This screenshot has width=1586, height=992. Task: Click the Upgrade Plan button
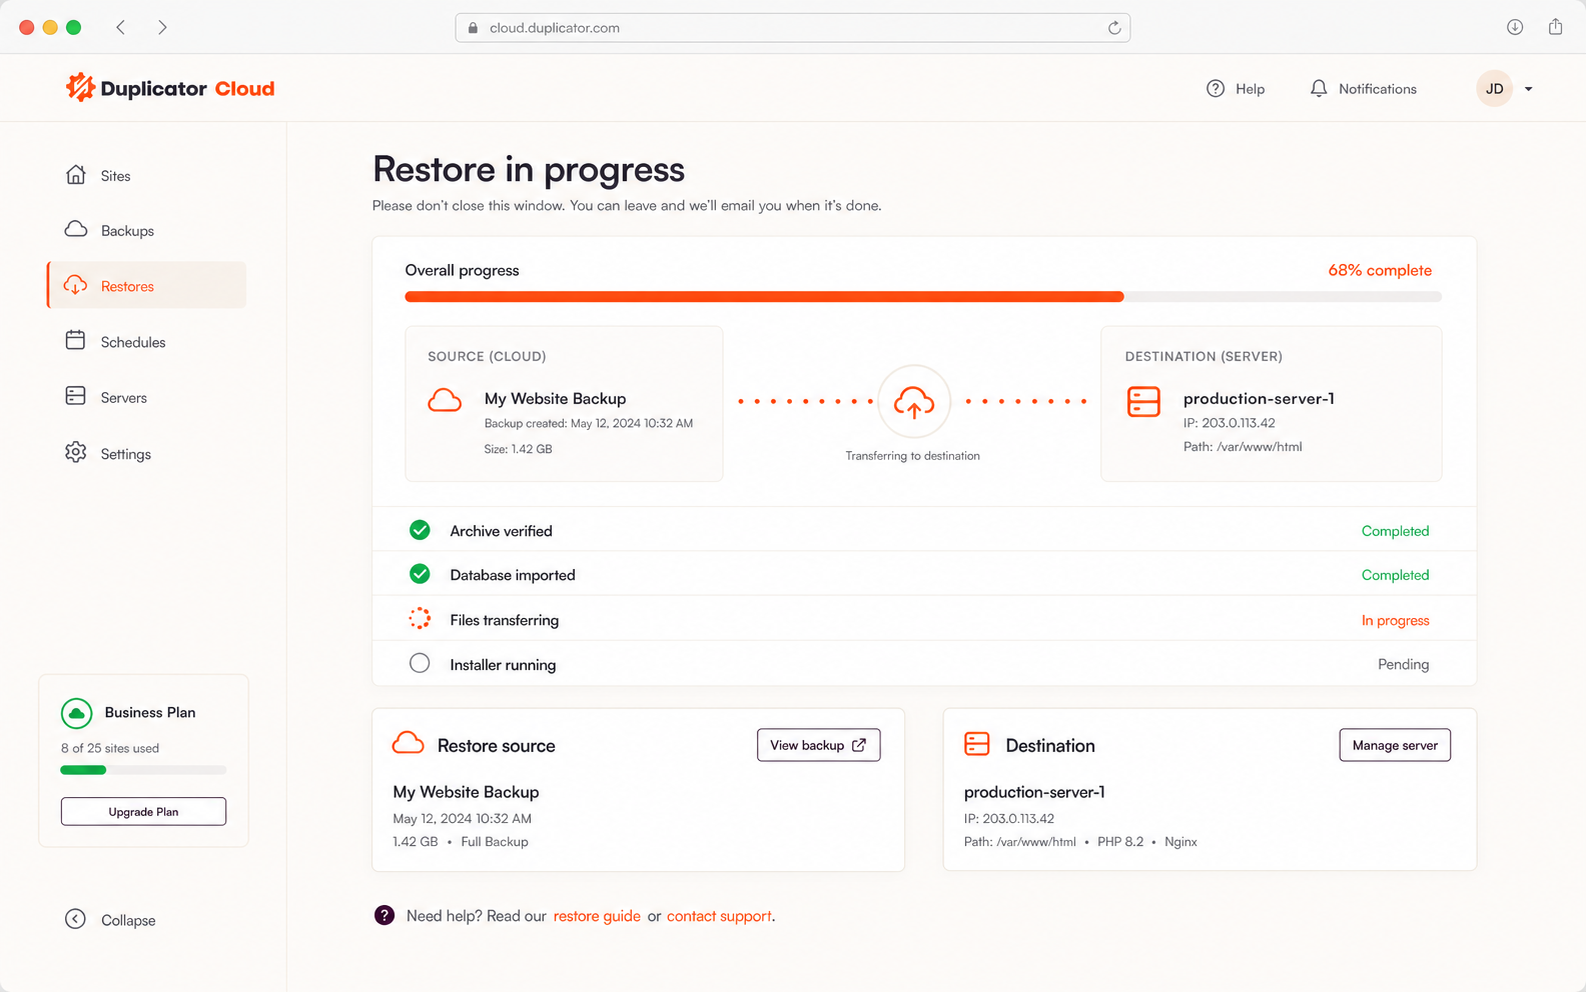[143, 811]
